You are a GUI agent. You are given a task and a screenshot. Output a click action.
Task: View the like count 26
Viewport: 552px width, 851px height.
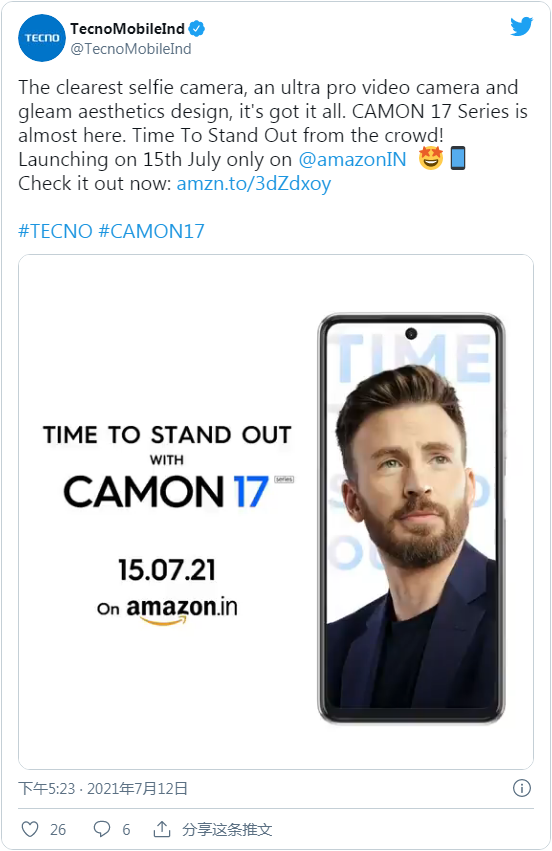click(58, 829)
